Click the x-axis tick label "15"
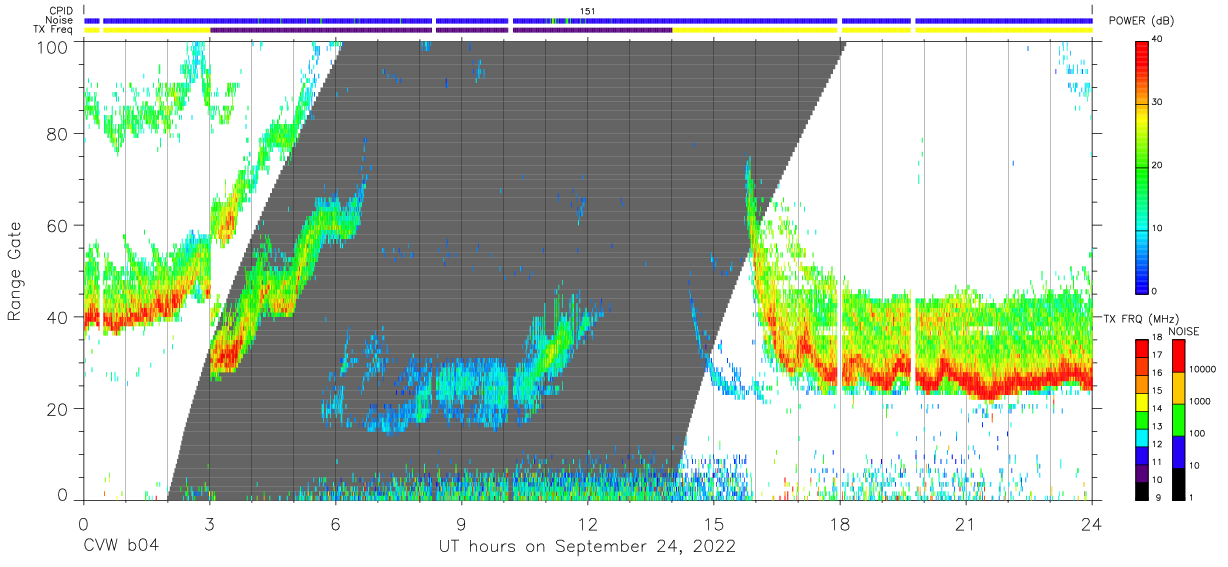1228x567 pixels. [x=714, y=523]
